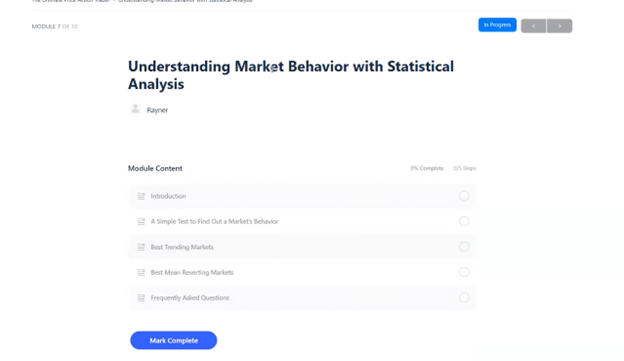
Task: Toggle the completion circle for Introduction
Action: (x=464, y=196)
